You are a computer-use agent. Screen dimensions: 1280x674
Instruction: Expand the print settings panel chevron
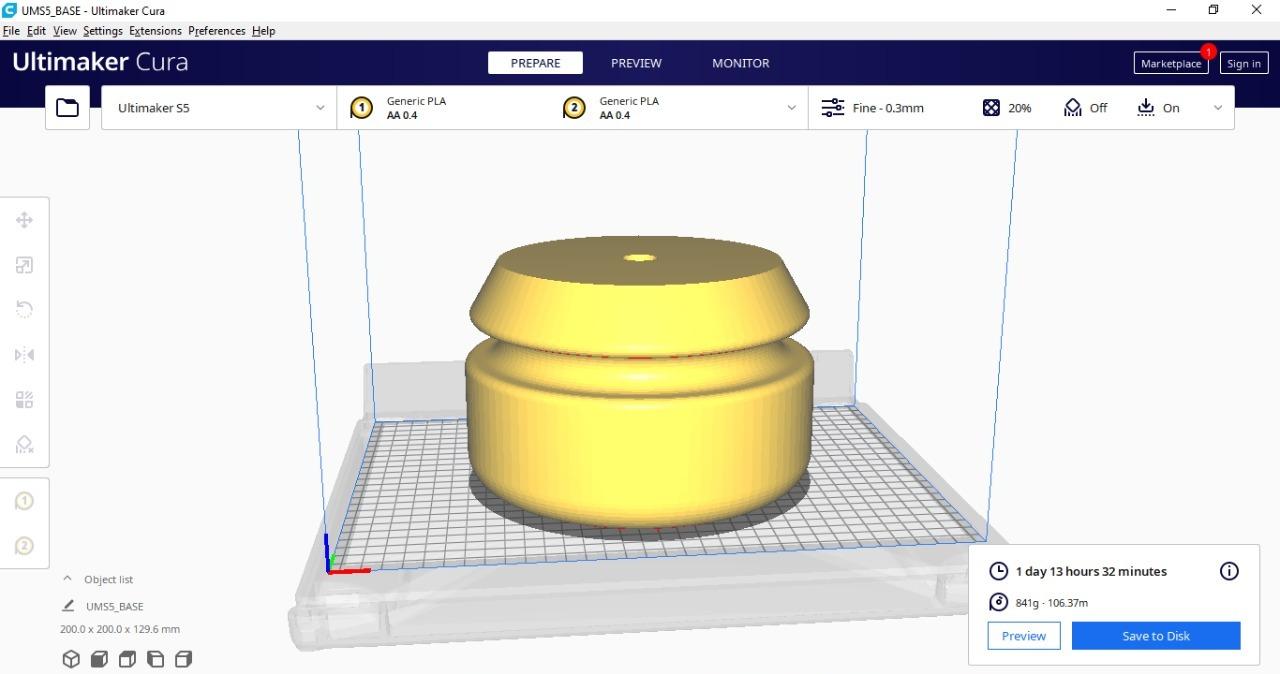(1217, 108)
